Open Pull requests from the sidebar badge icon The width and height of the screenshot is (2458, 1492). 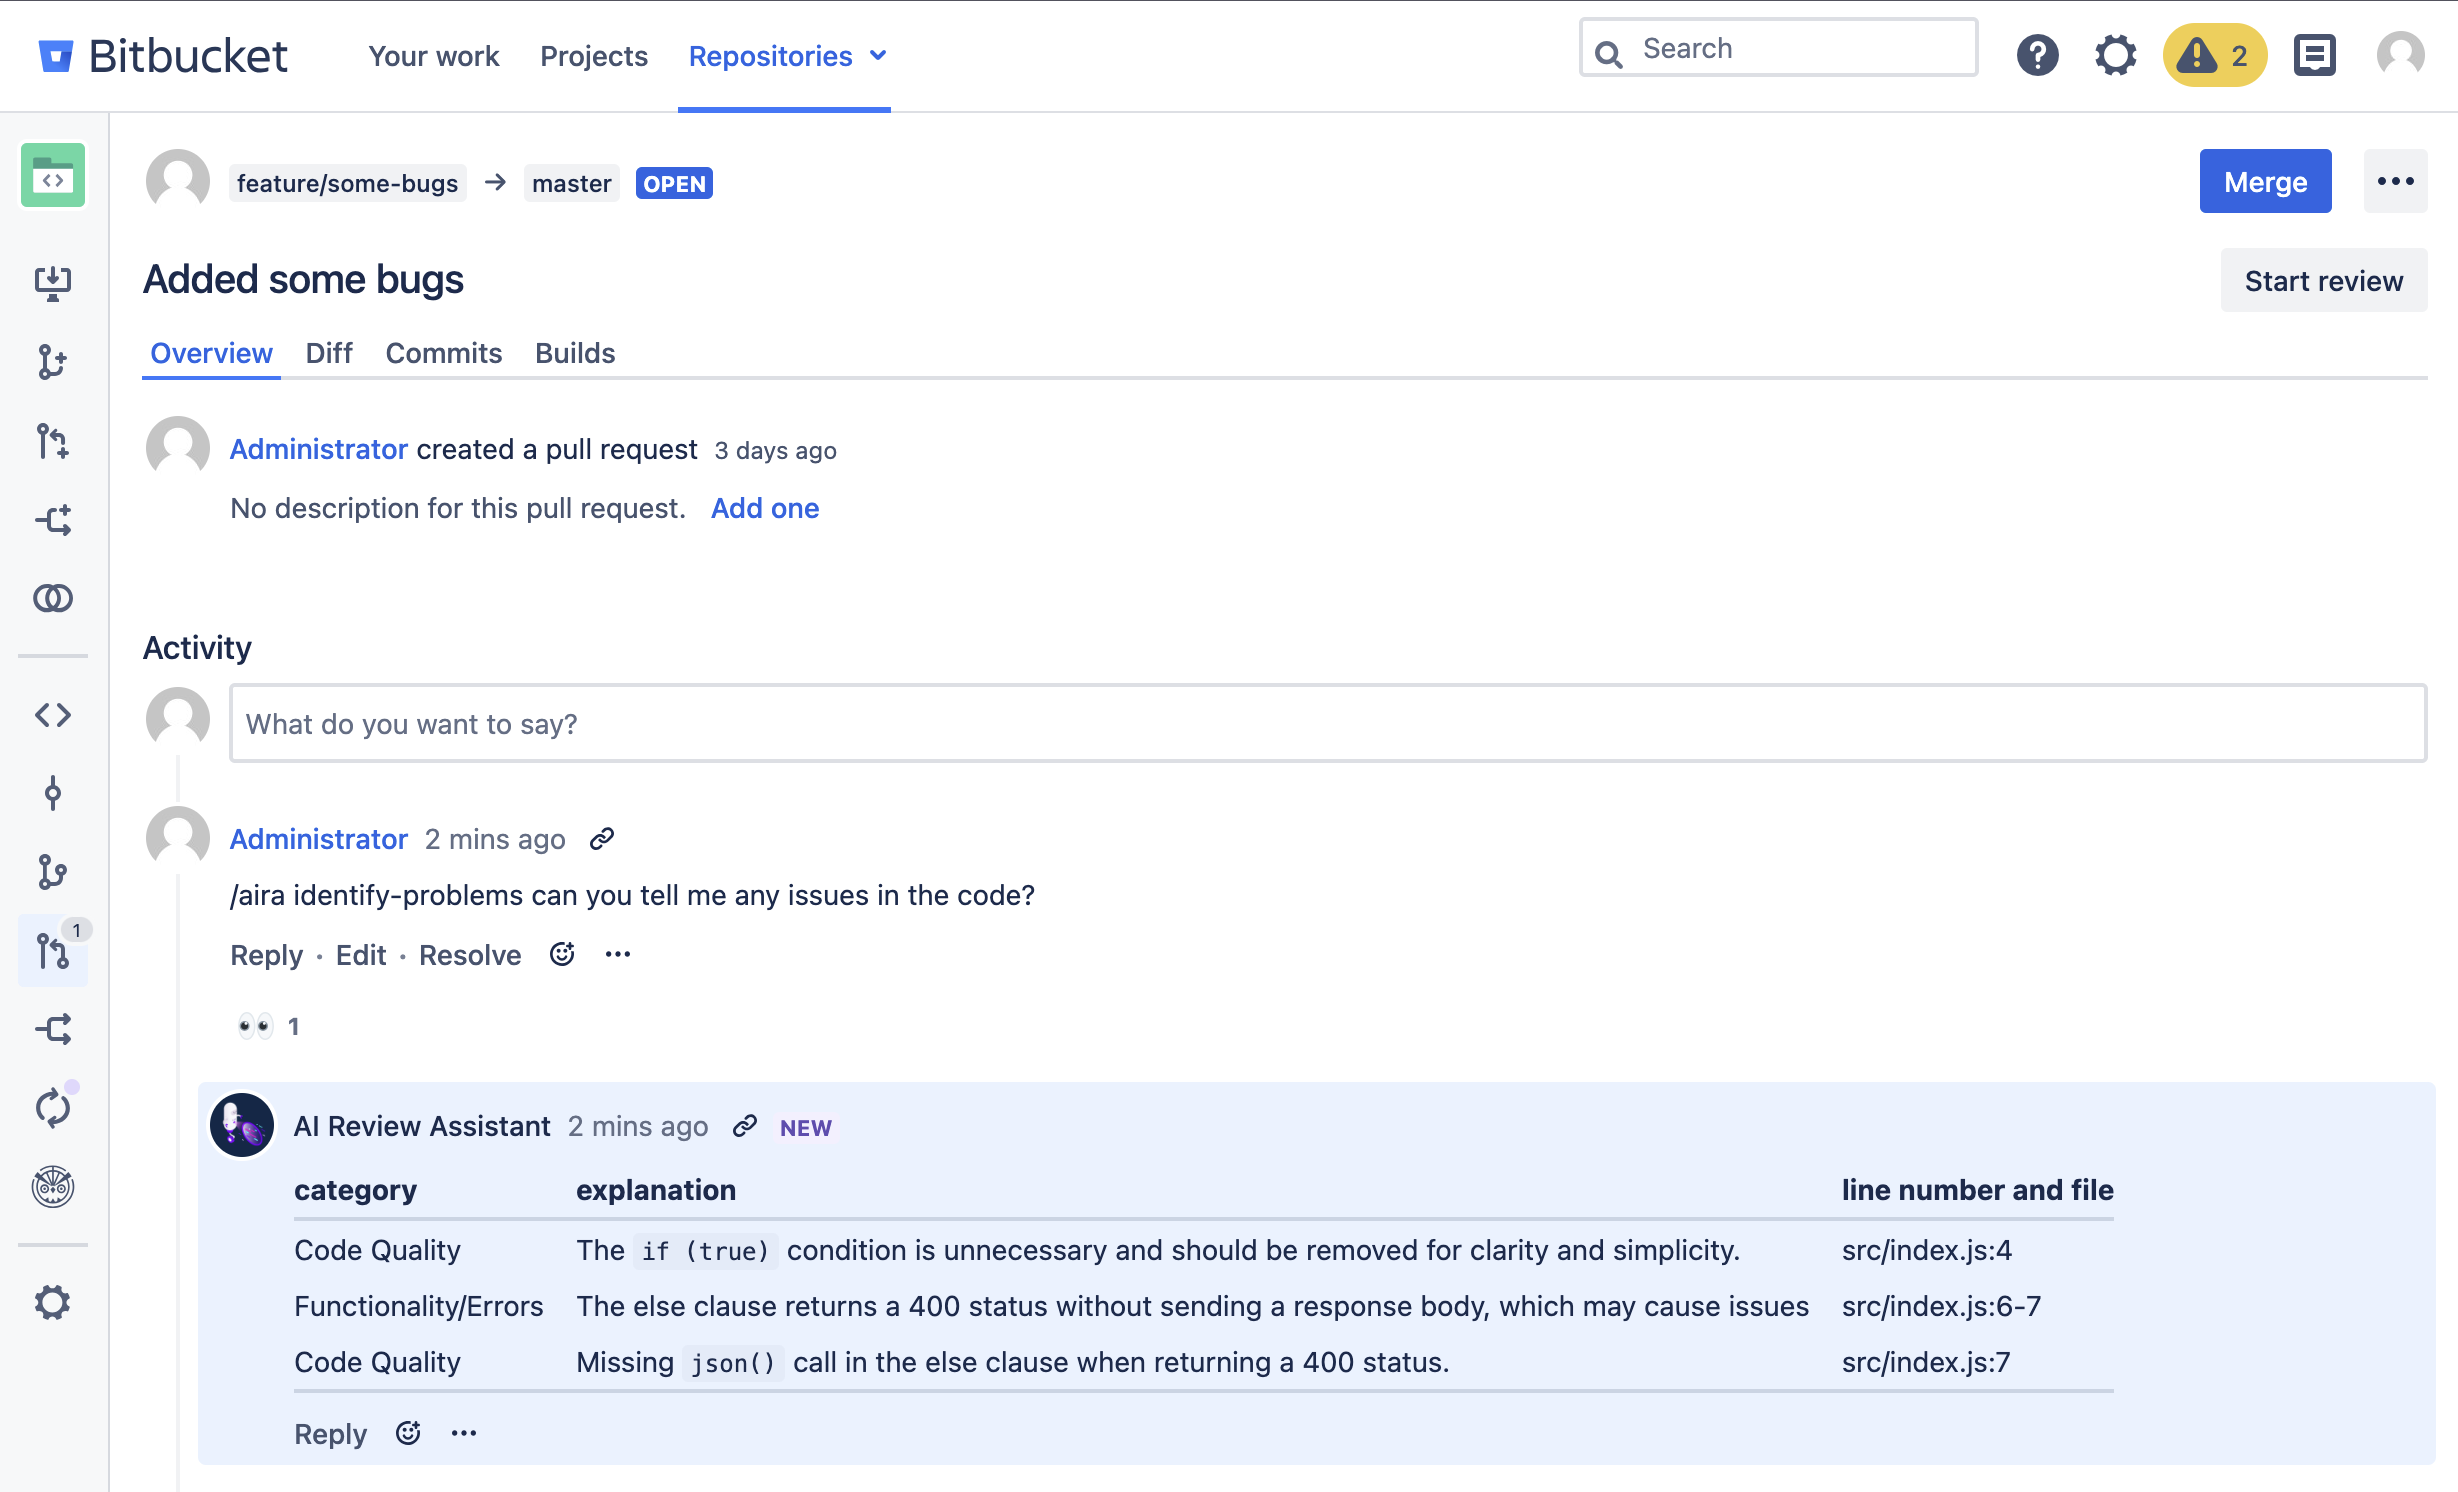(x=52, y=951)
